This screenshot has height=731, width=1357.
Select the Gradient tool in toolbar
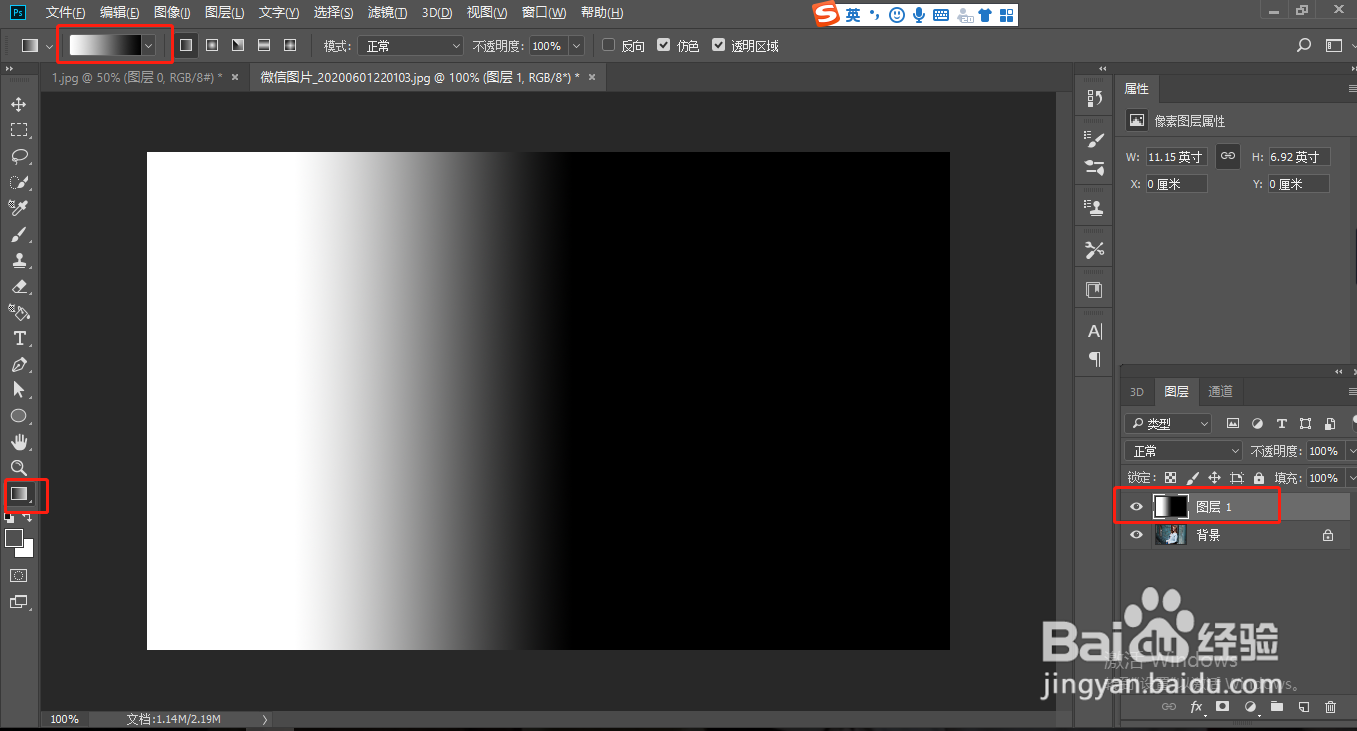coord(19,494)
